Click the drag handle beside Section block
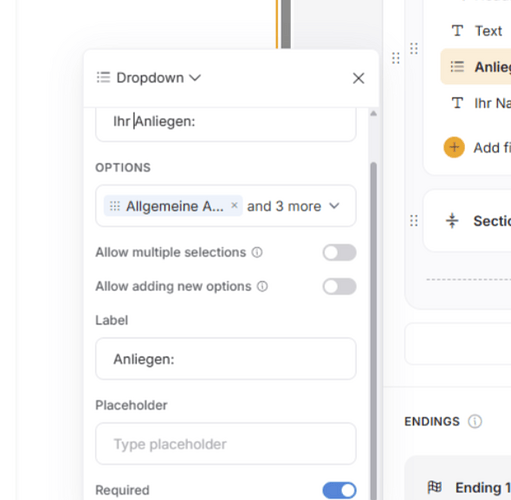The image size is (511, 500). pyautogui.click(x=414, y=221)
